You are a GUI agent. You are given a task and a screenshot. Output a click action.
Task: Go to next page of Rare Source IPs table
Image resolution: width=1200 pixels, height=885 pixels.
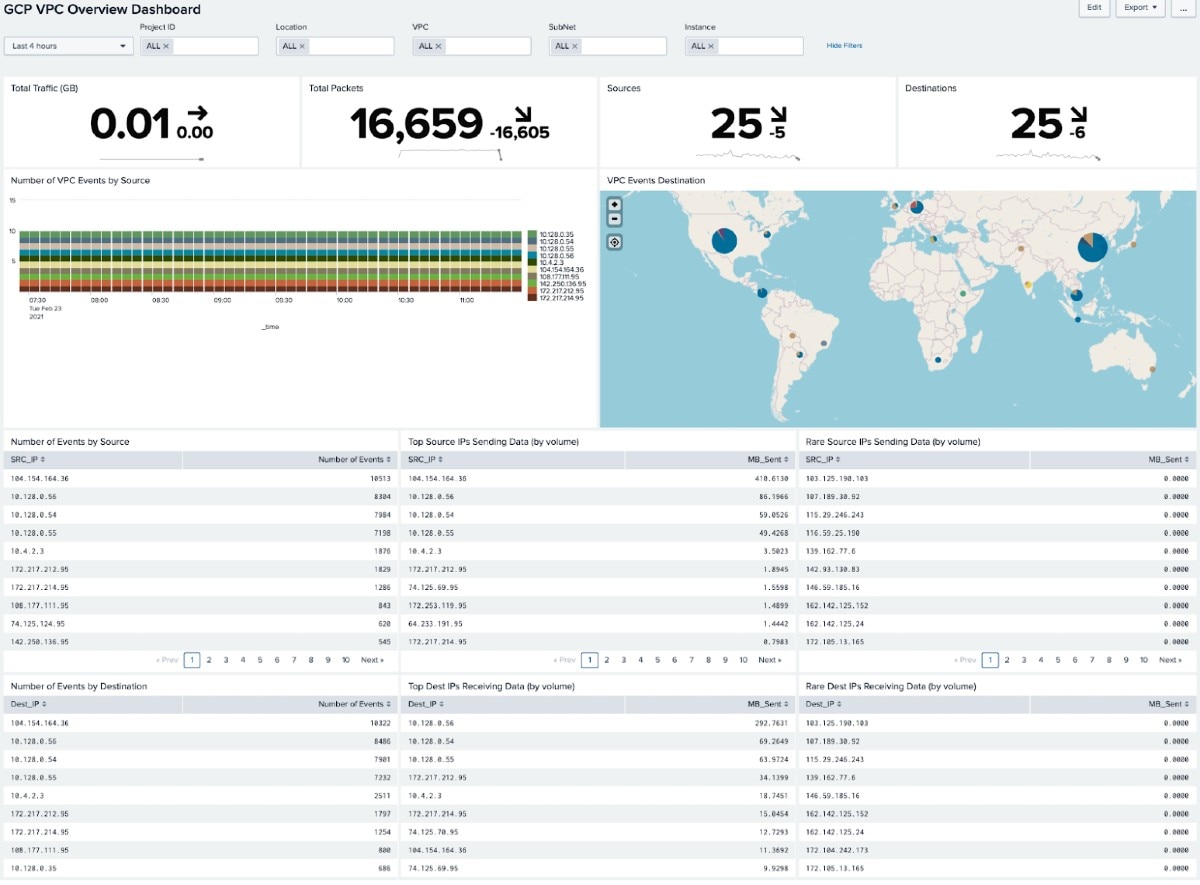[x=1170, y=660]
